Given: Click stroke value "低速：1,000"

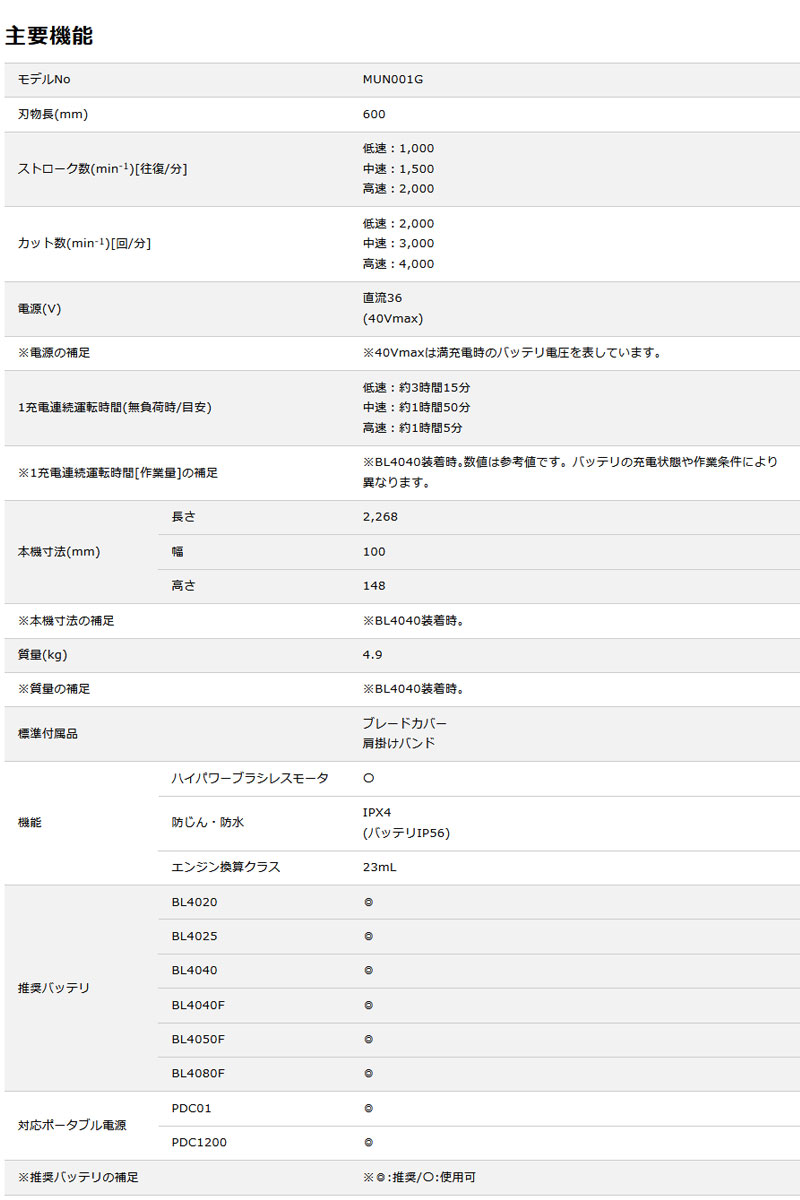Looking at the screenshot, I should tap(399, 148).
